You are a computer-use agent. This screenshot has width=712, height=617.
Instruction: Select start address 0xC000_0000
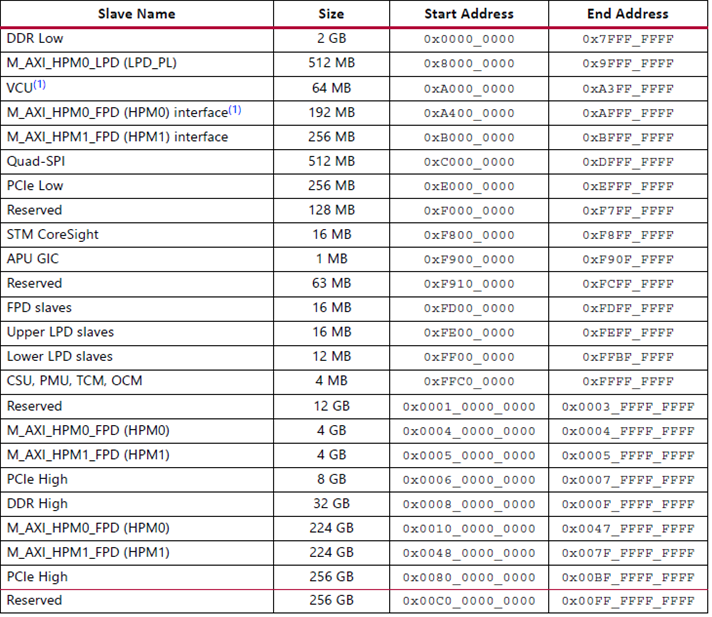469,163
